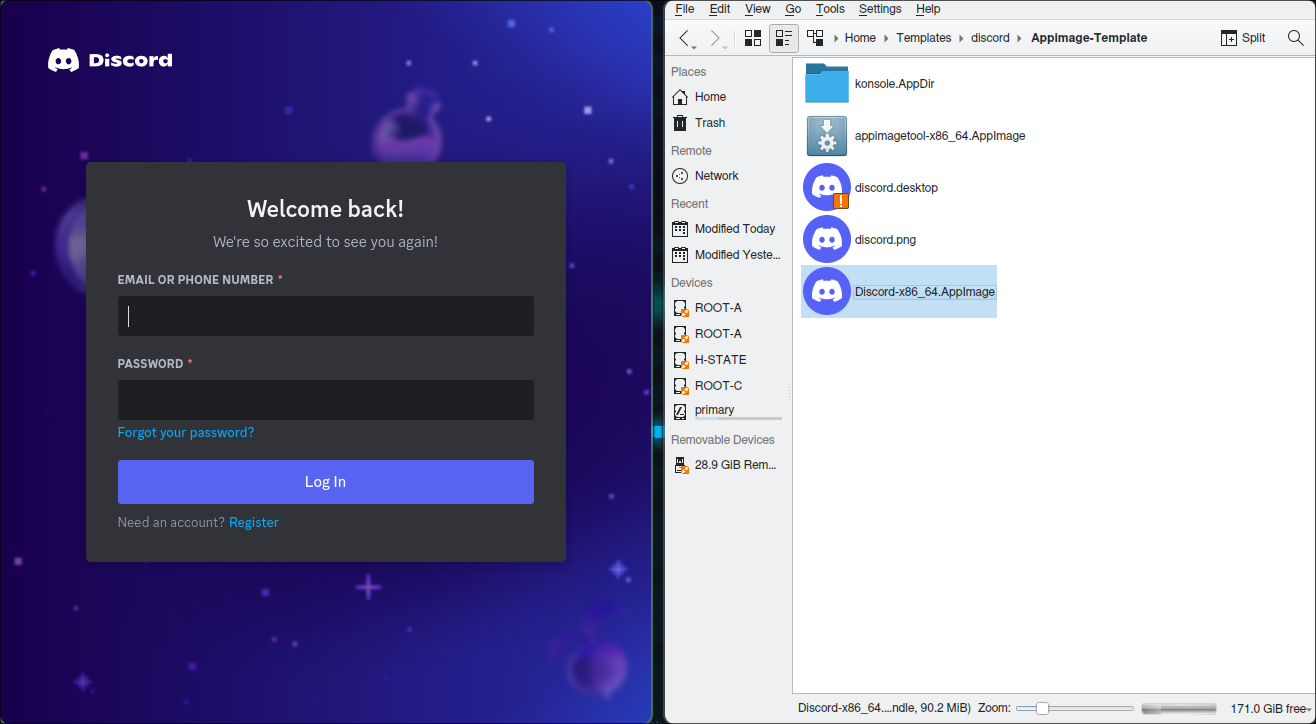Split the Dolphin view

[x=1243, y=38]
